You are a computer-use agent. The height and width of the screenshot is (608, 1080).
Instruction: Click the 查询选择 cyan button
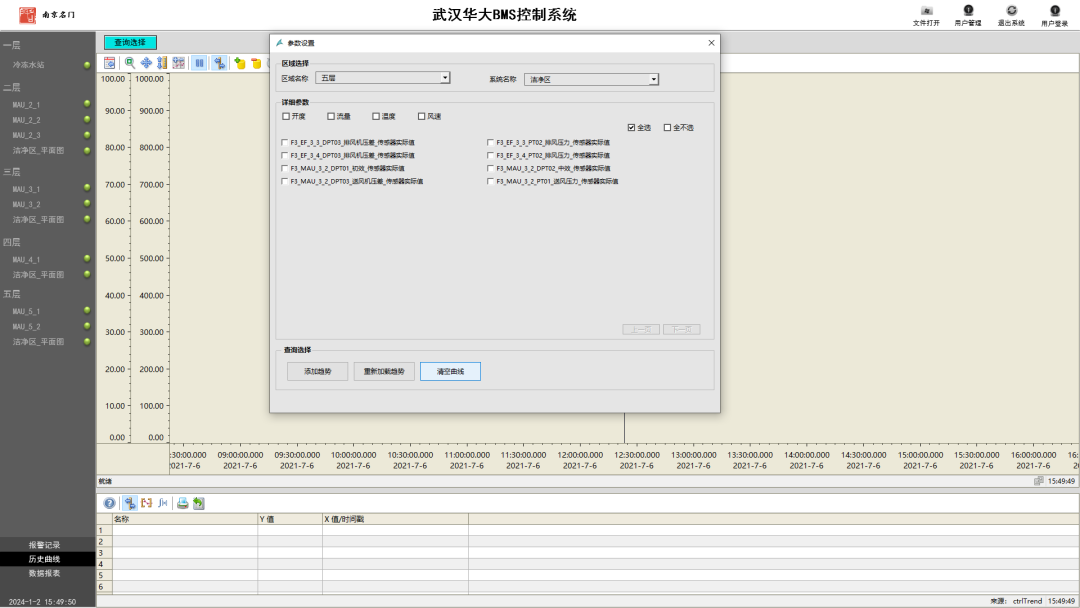coord(130,43)
